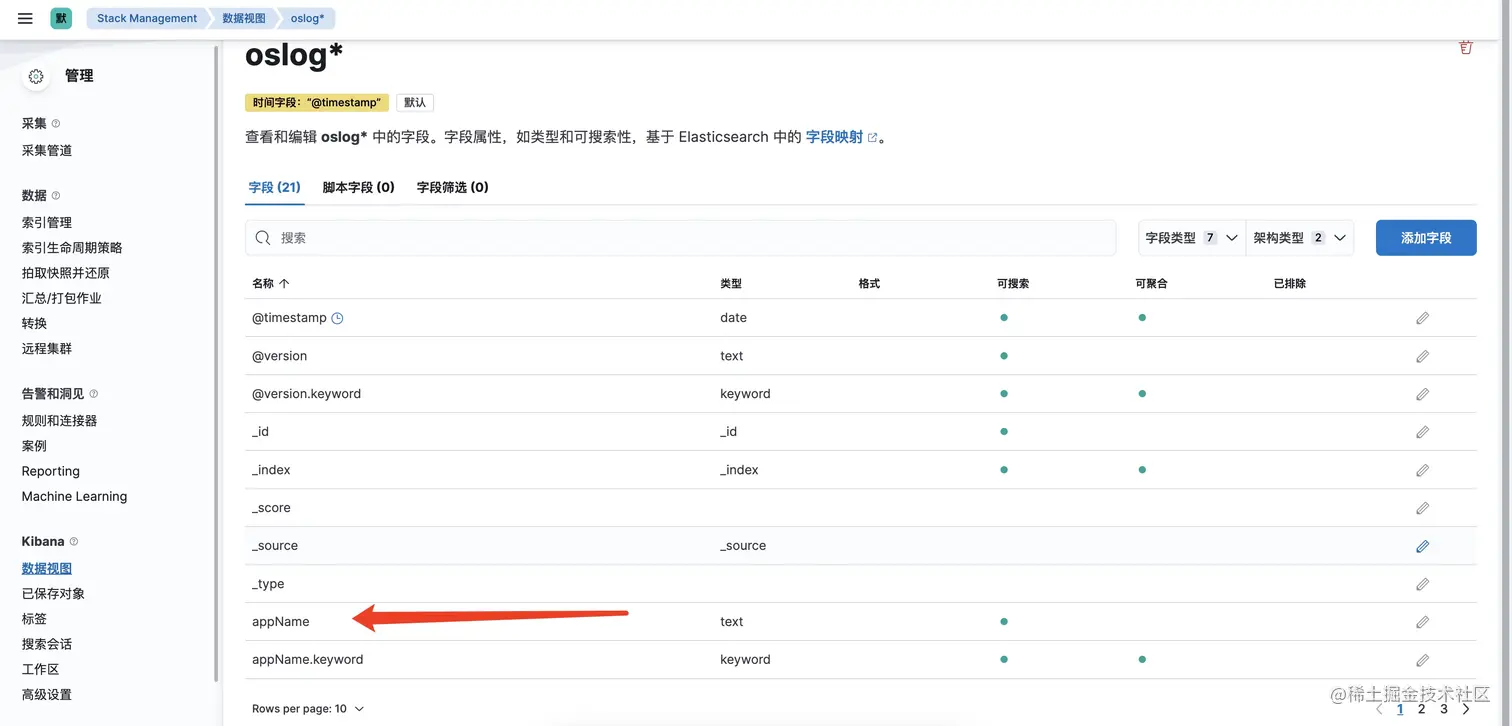1512x726 pixels.
Task: Click the 时间字段 "@timestamp" badge
Action: point(317,103)
